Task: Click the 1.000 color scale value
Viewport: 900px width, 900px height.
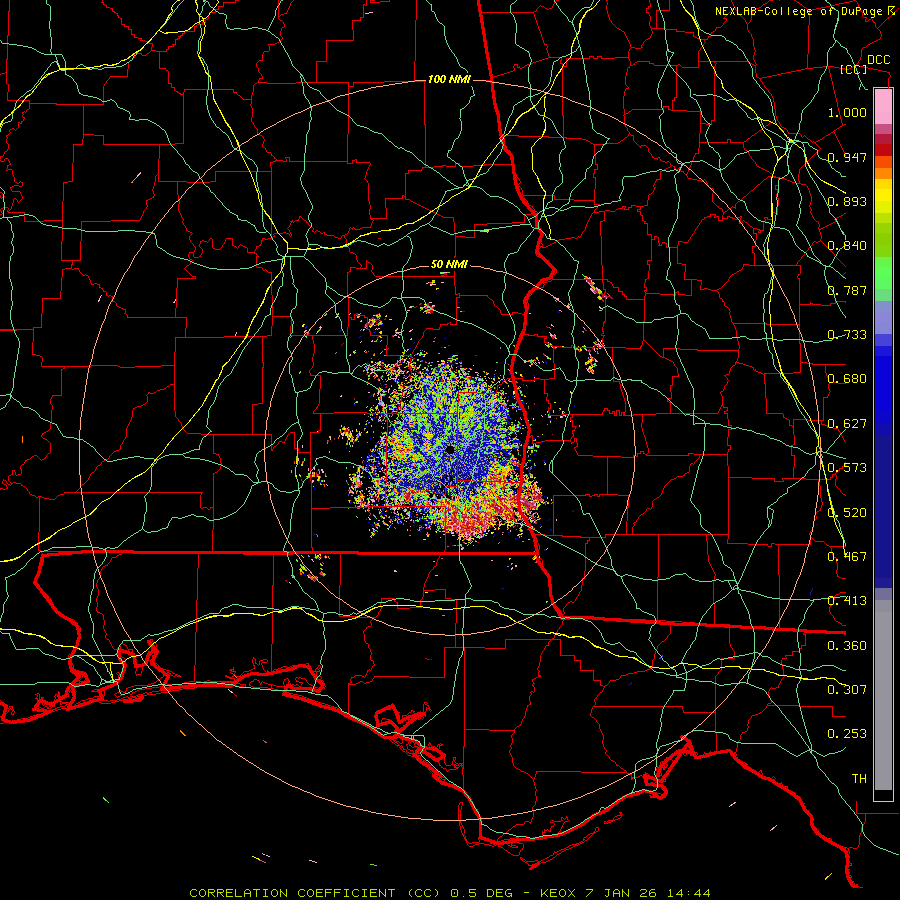Action: pyautogui.click(x=847, y=112)
